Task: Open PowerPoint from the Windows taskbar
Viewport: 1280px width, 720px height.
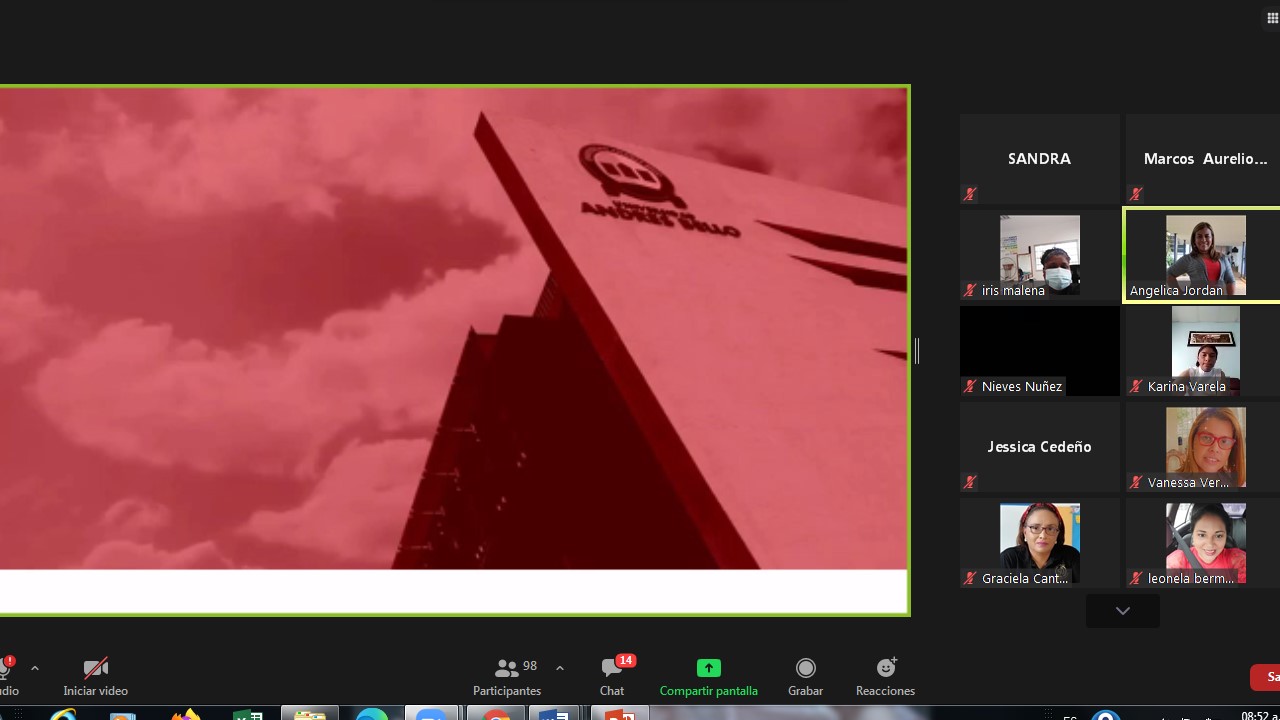Action: pyautogui.click(x=620, y=715)
